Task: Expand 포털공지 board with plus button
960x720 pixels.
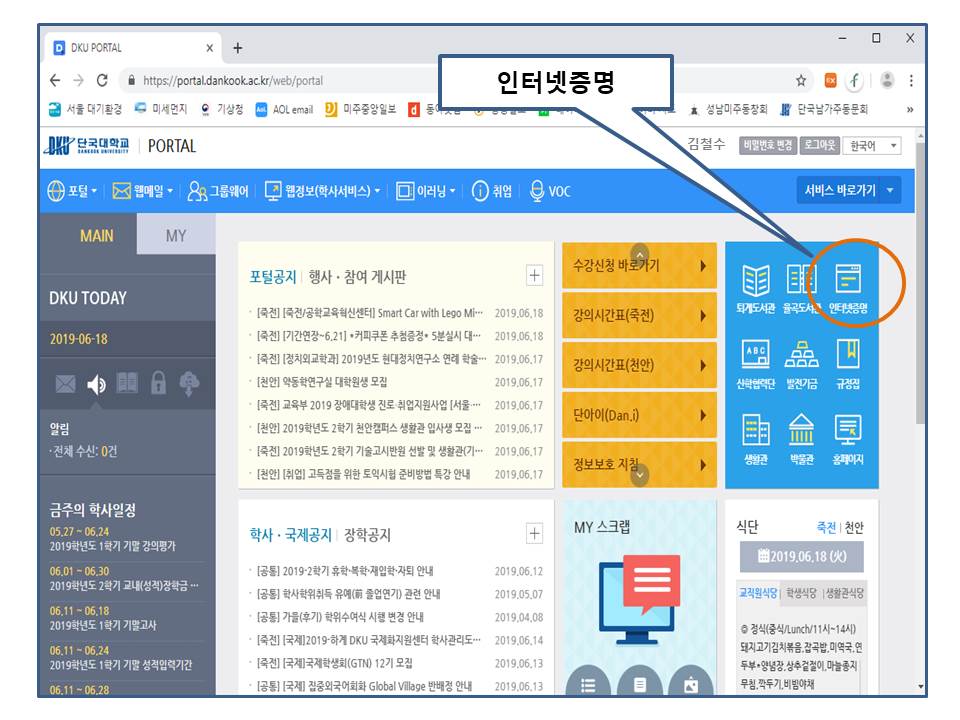Action: click(x=534, y=276)
